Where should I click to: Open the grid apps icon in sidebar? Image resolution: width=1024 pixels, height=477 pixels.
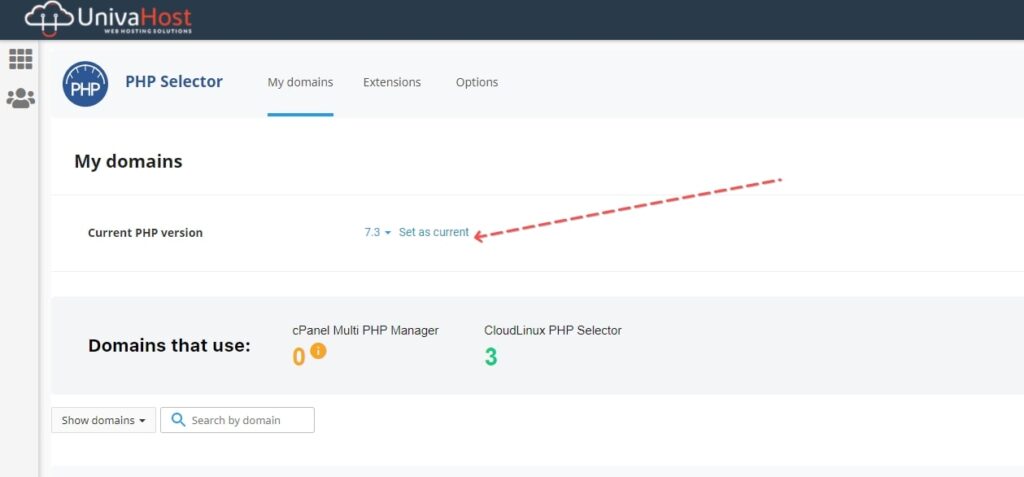point(20,59)
